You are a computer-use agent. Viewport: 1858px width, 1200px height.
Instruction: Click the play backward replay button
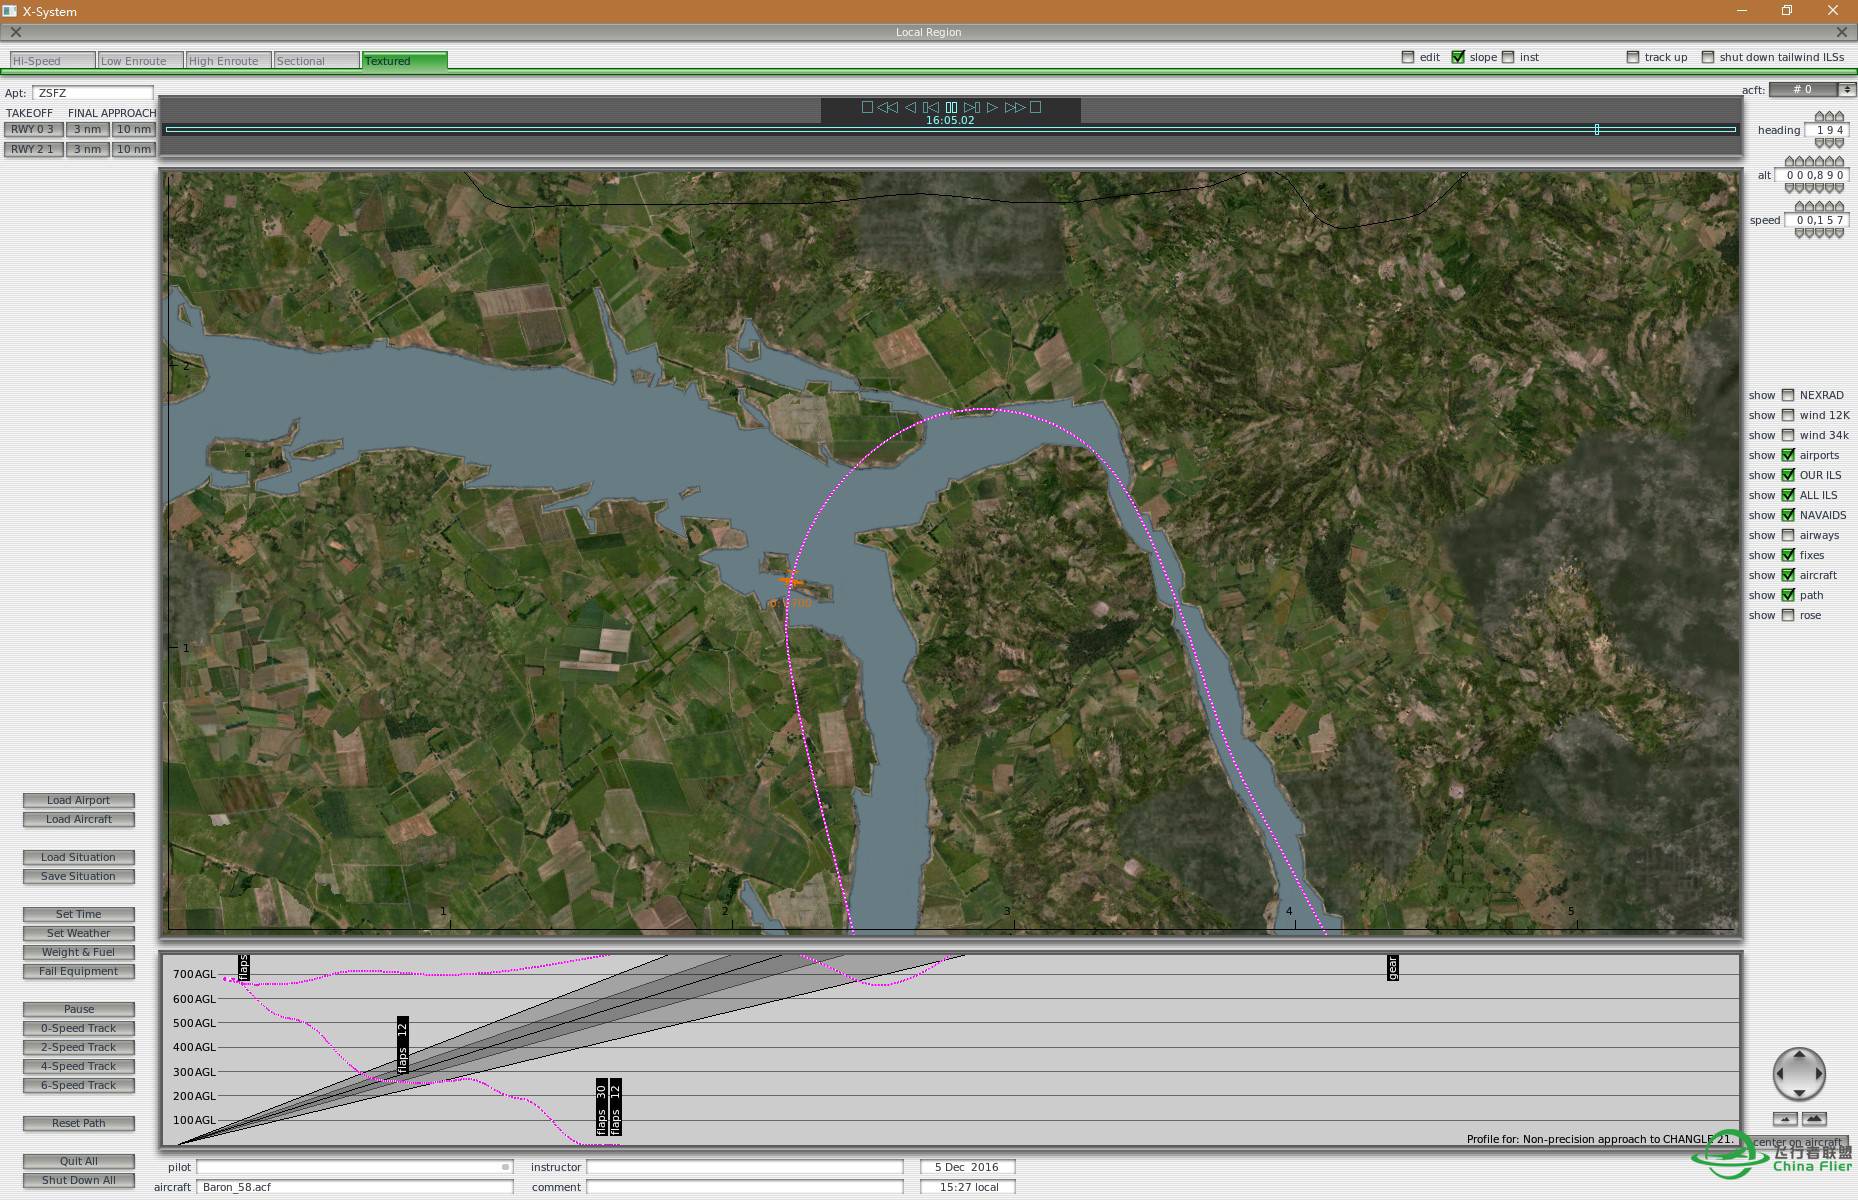click(x=910, y=107)
